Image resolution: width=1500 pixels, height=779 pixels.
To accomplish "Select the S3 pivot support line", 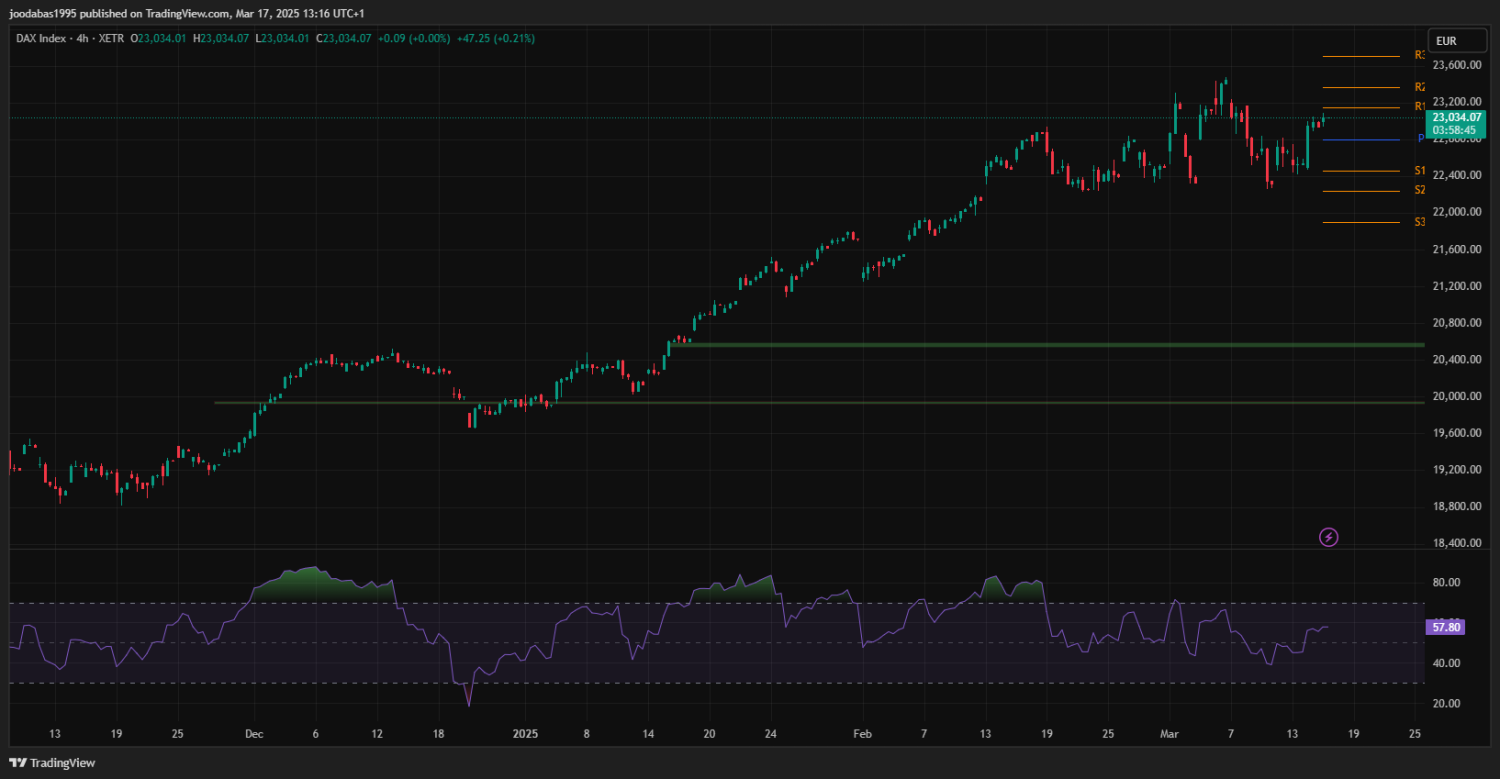I will [x=1360, y=222].
